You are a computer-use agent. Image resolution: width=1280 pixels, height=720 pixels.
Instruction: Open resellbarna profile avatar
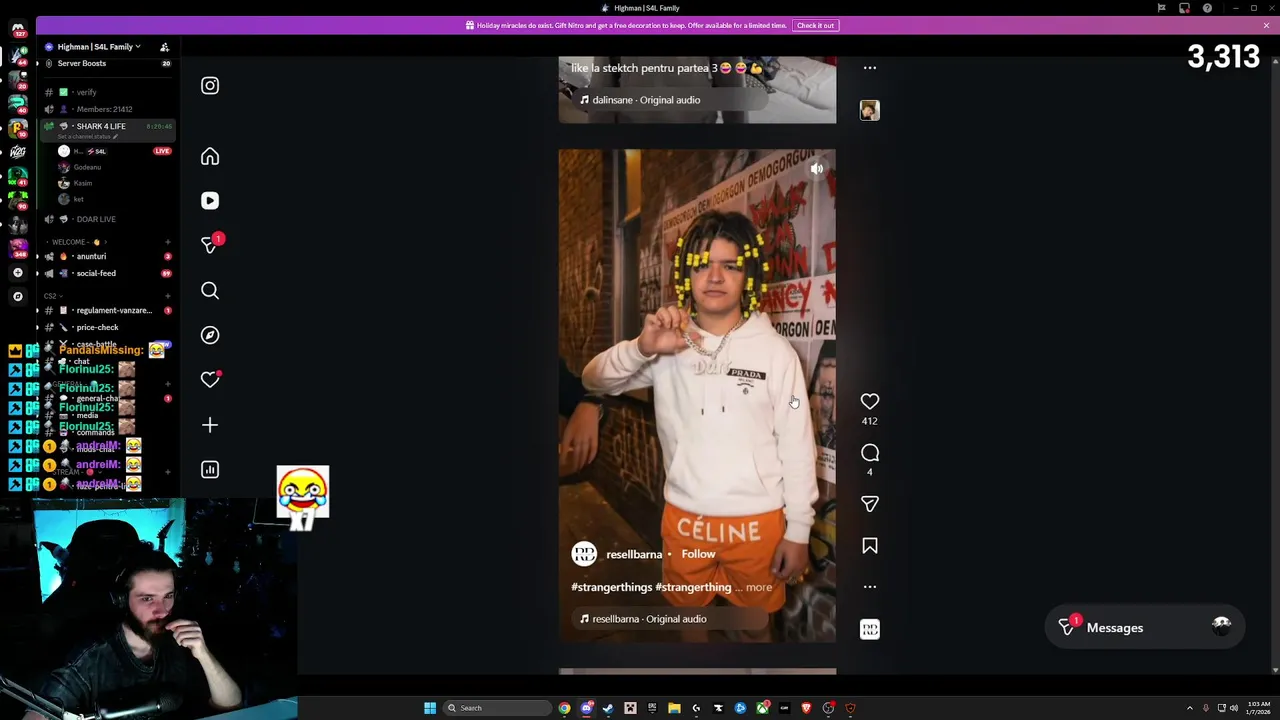584,554
